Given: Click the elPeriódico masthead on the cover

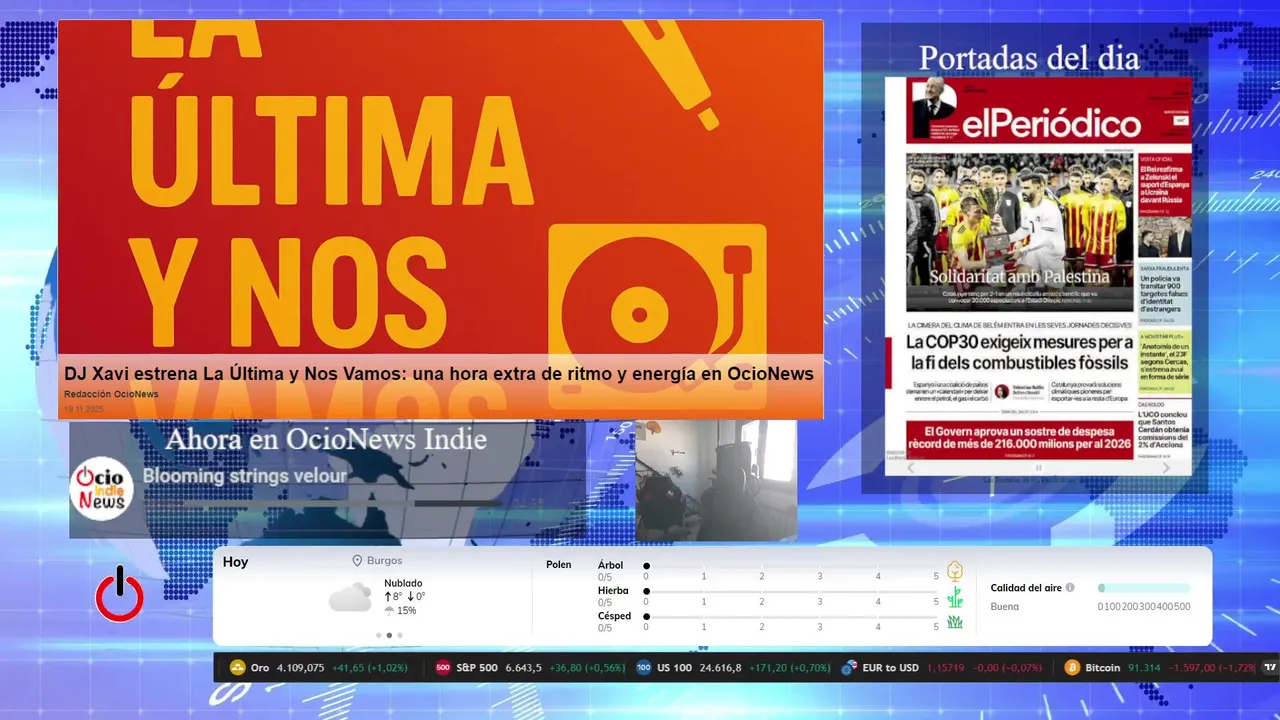Looking at the screenshot, I should [1051, 123].
